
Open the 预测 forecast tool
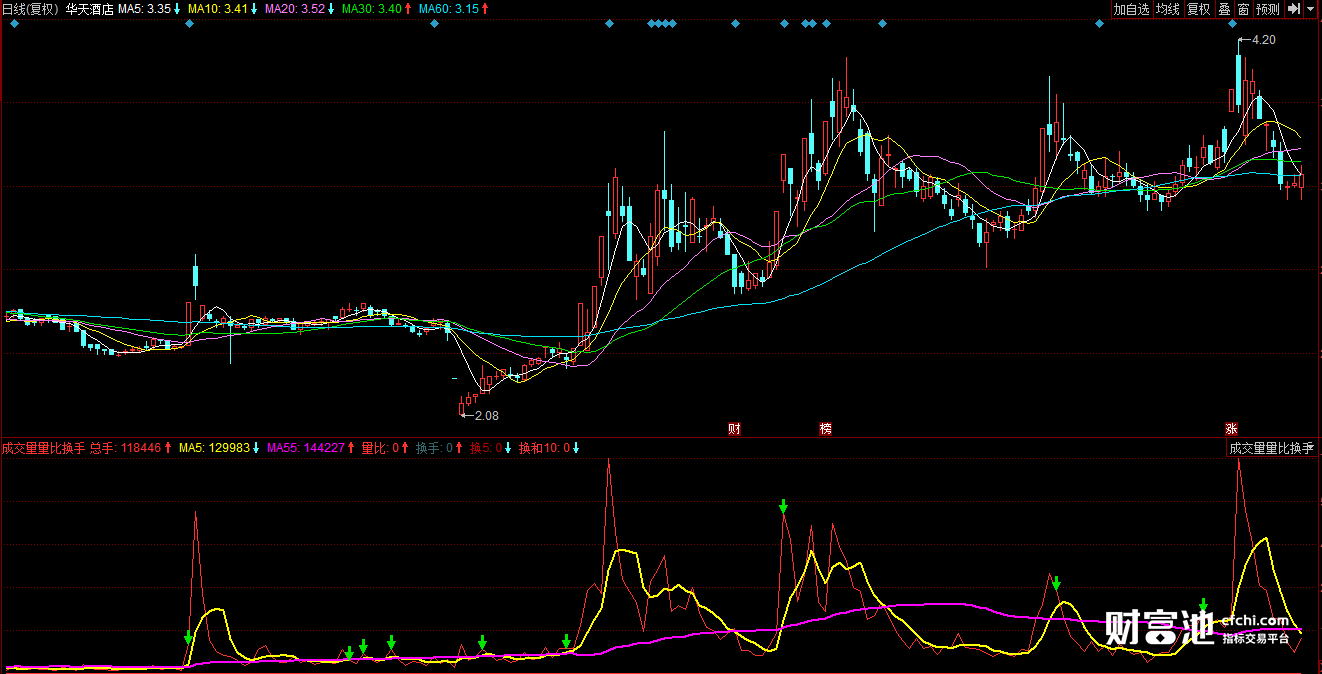[x=1268, y=9]
